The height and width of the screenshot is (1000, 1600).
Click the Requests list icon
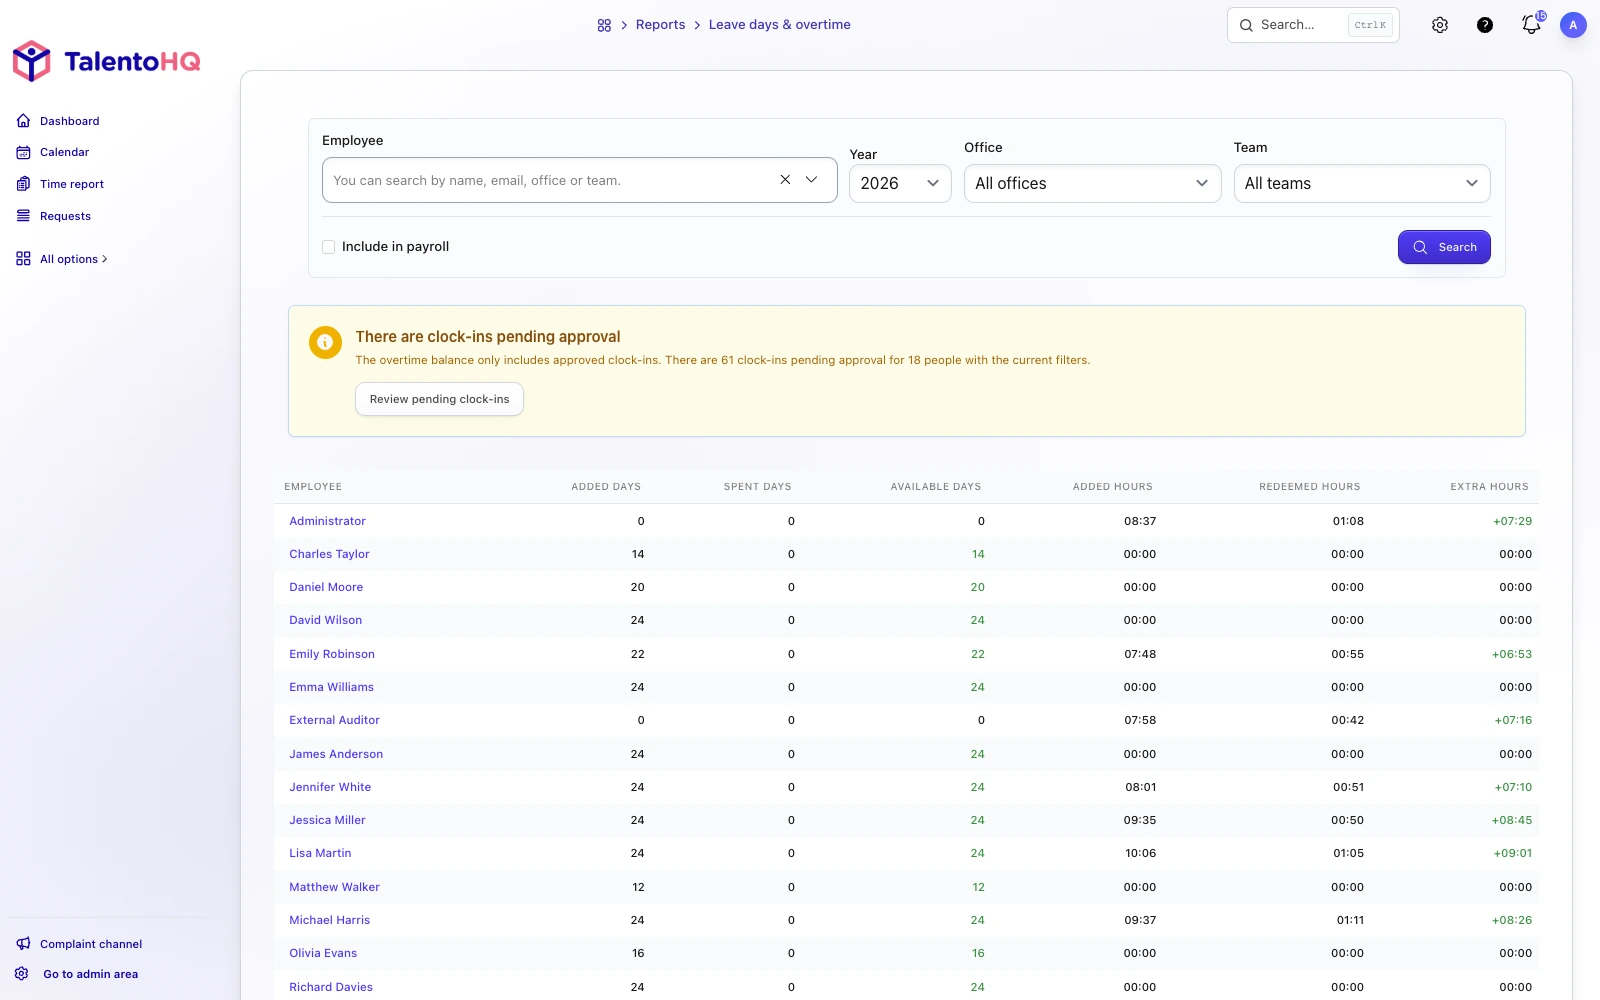pos(23,216)
